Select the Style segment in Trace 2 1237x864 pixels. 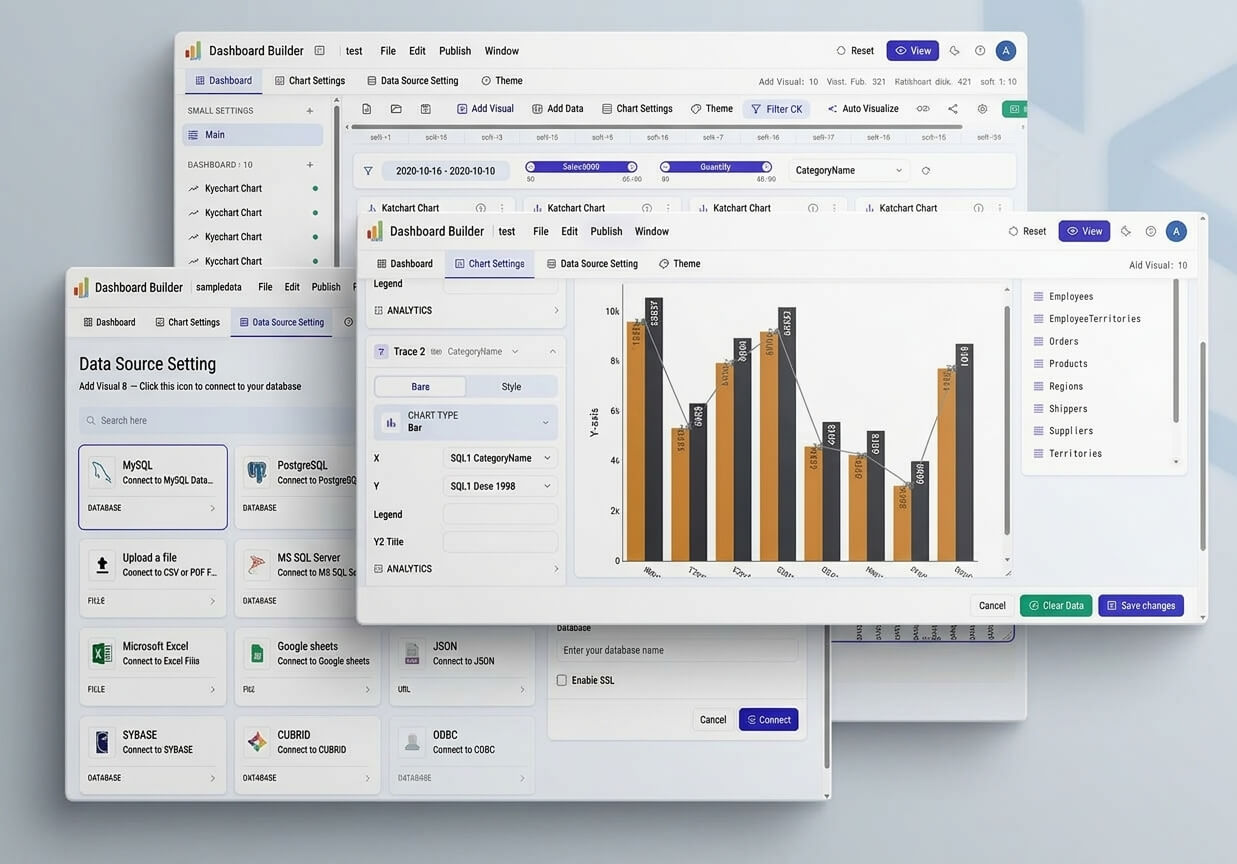click(511, 387)
